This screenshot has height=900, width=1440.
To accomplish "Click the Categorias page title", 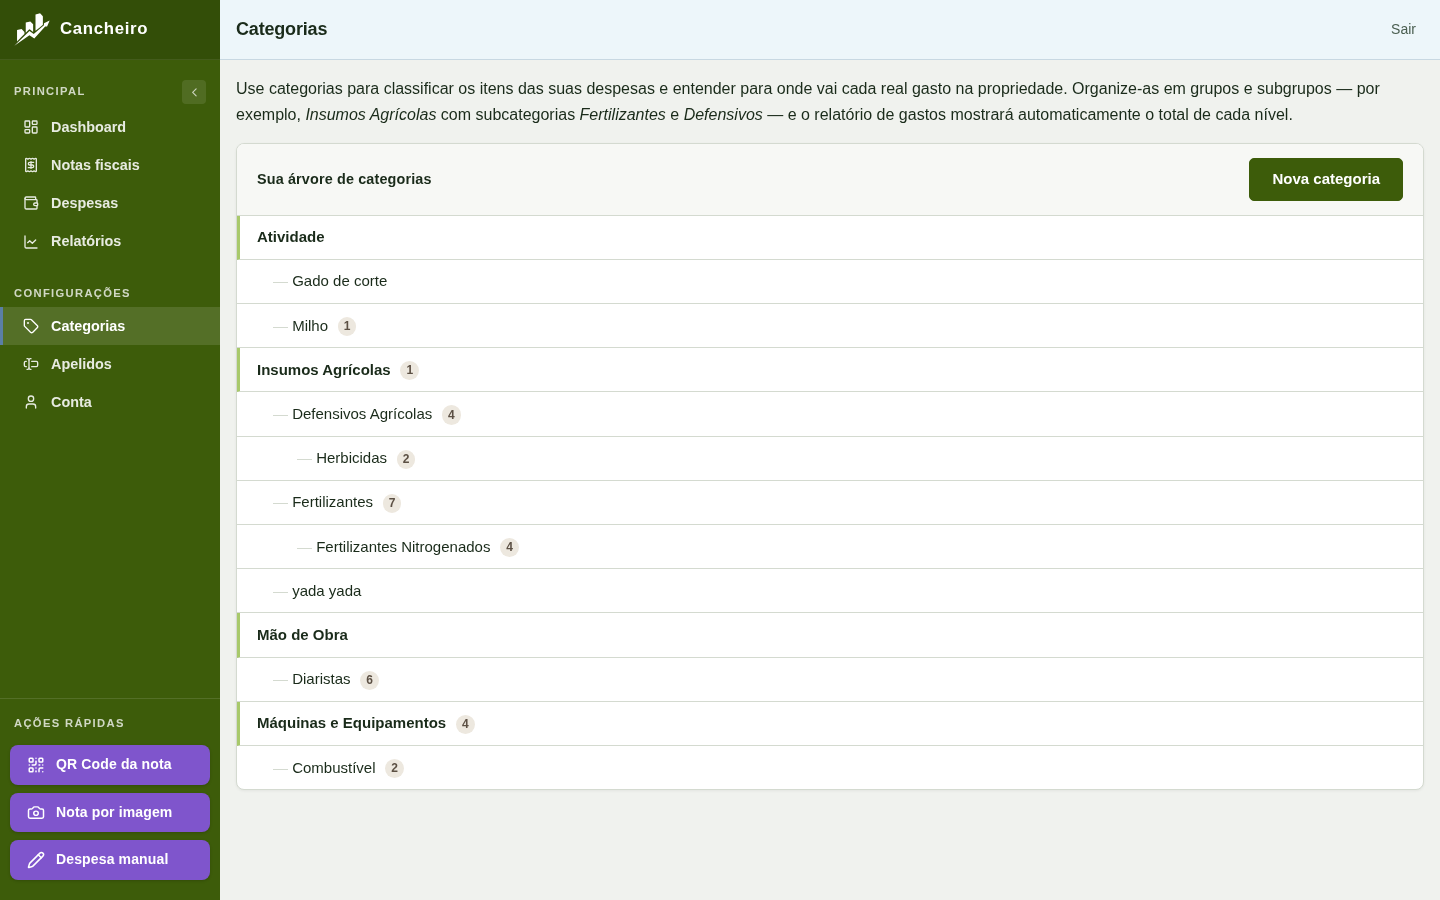I will click(282, 29).
